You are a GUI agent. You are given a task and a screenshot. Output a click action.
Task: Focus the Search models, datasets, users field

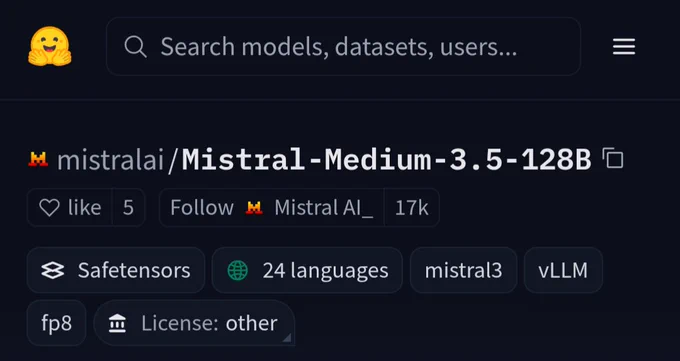point(343,46)
